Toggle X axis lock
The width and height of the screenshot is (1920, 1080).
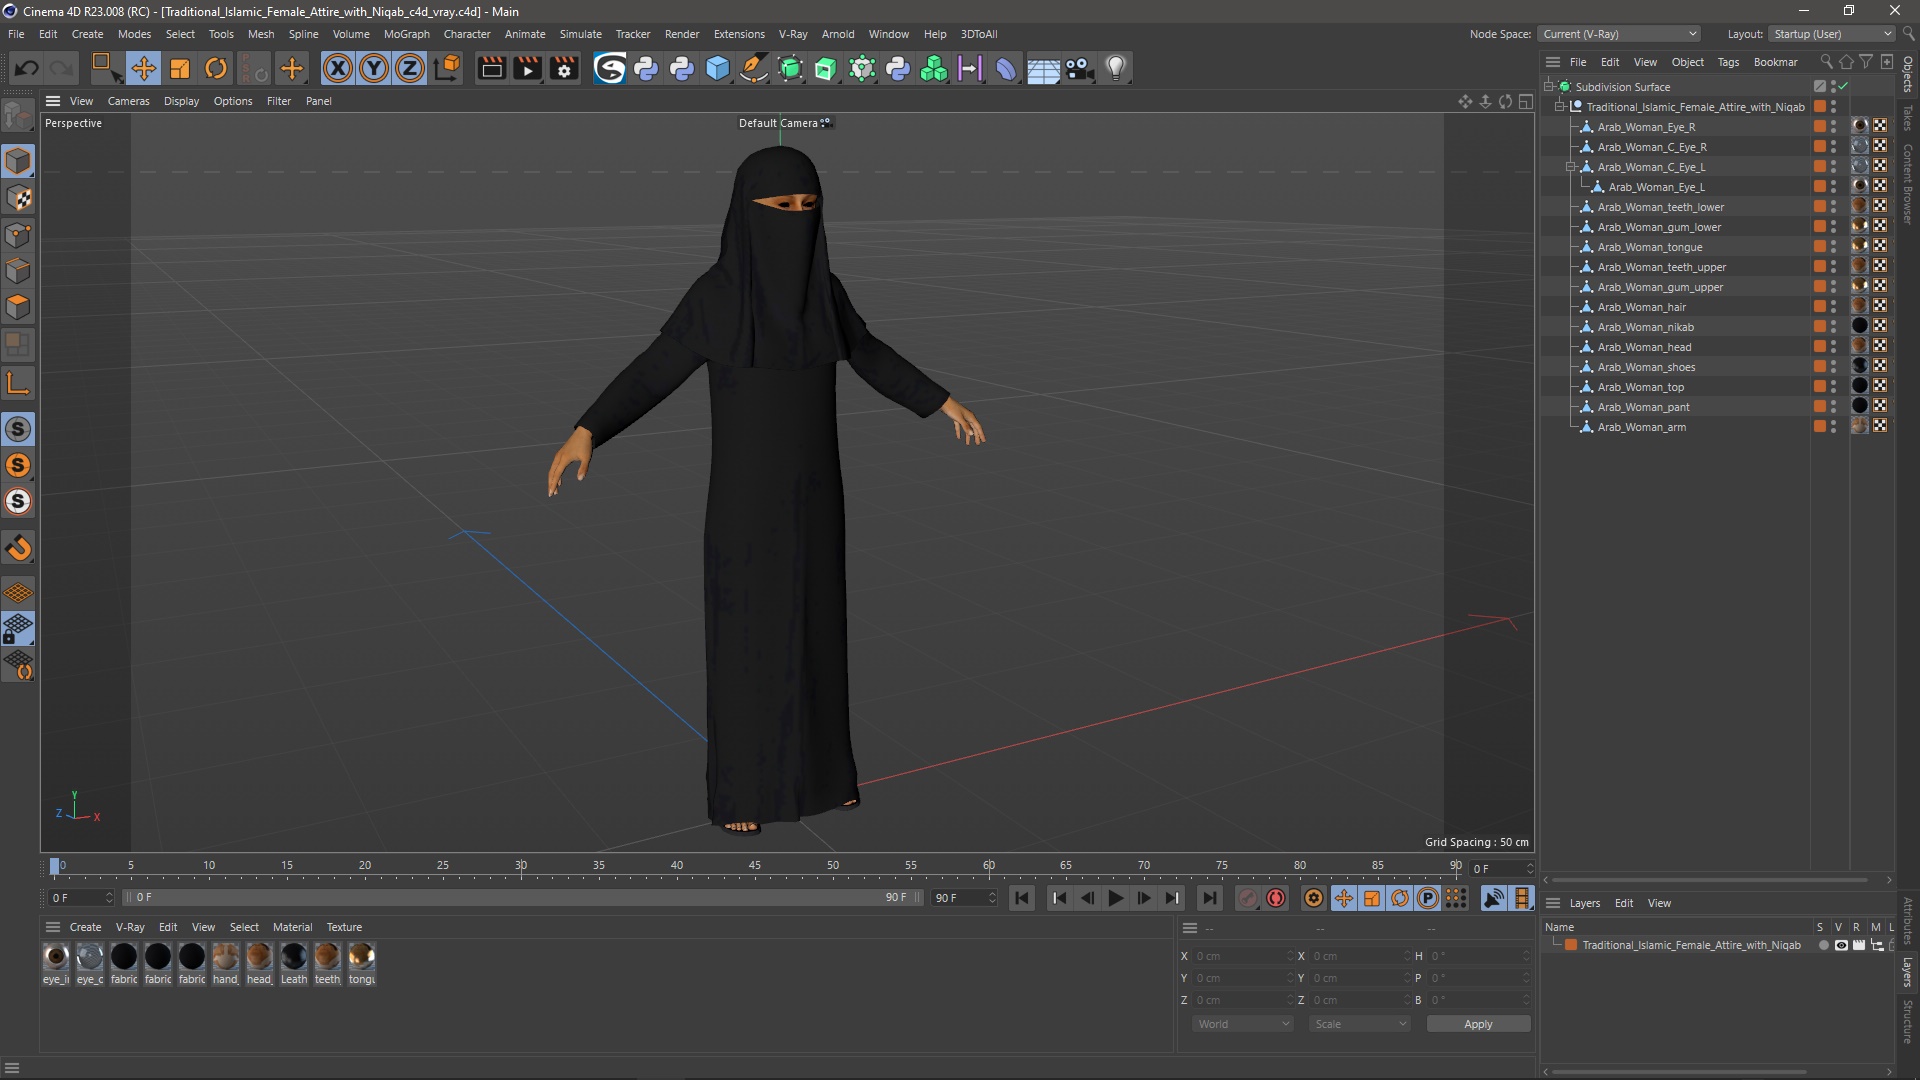point(338,68)
